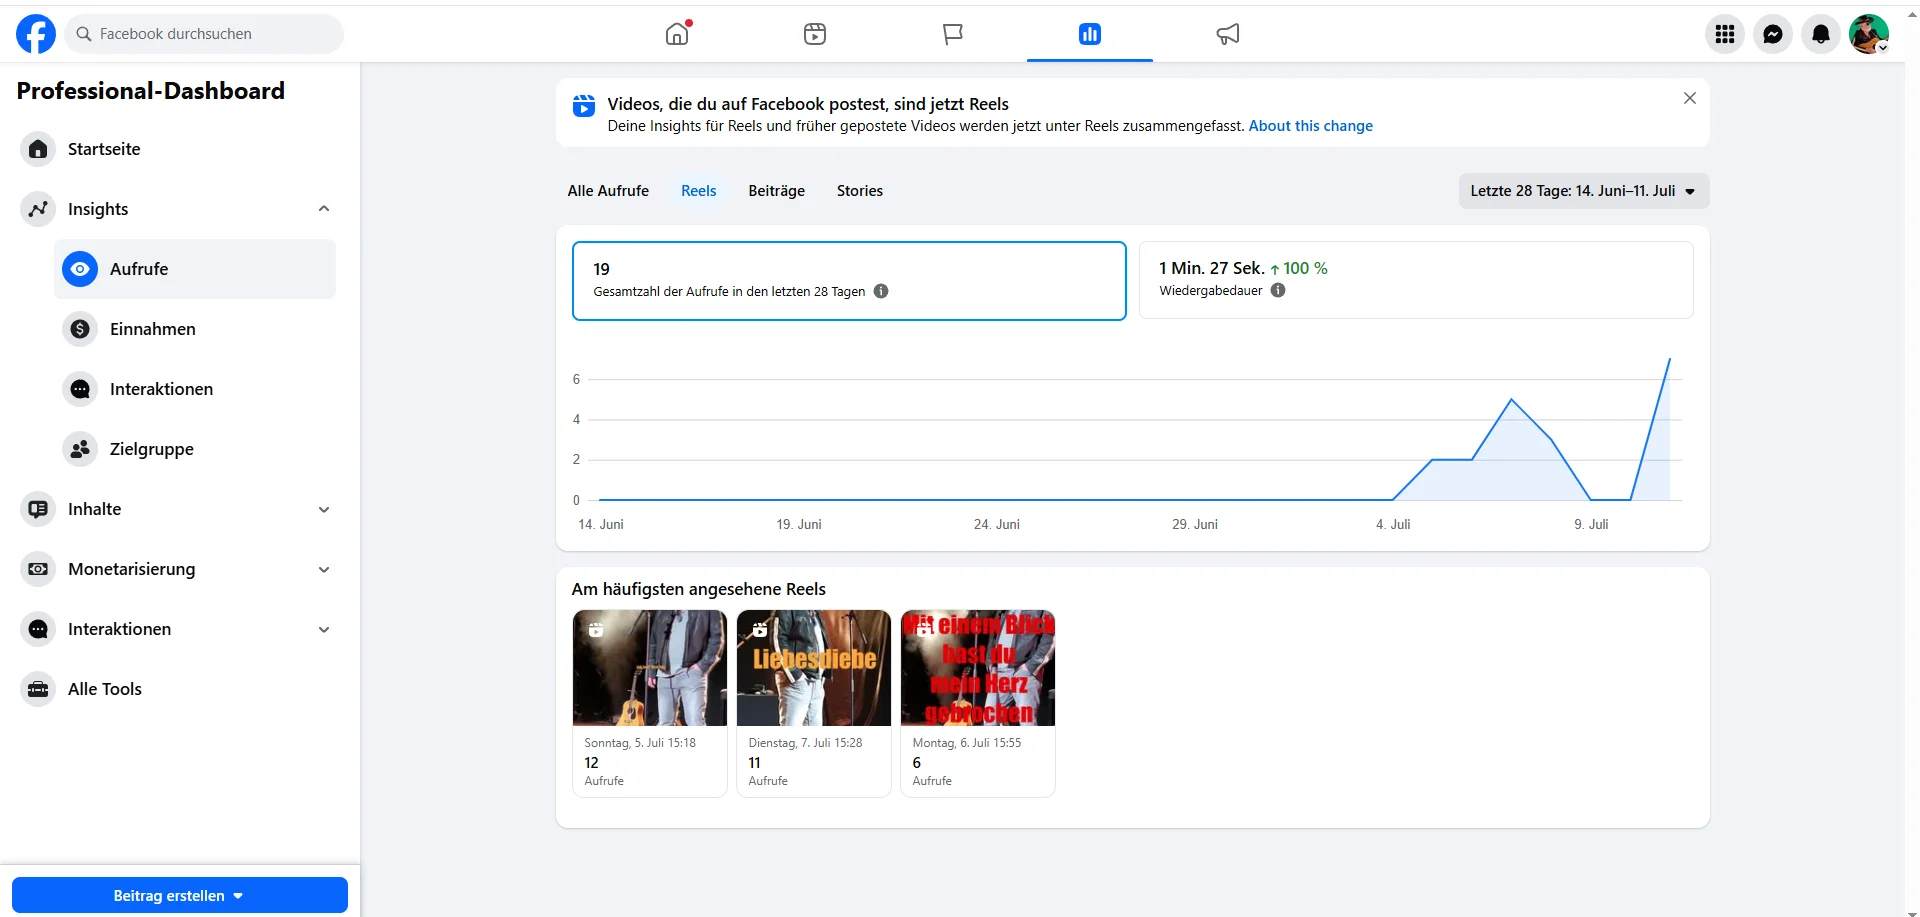
Task: Open the reel from Sonntag, 5. Juli
Action: coord(650,703)
